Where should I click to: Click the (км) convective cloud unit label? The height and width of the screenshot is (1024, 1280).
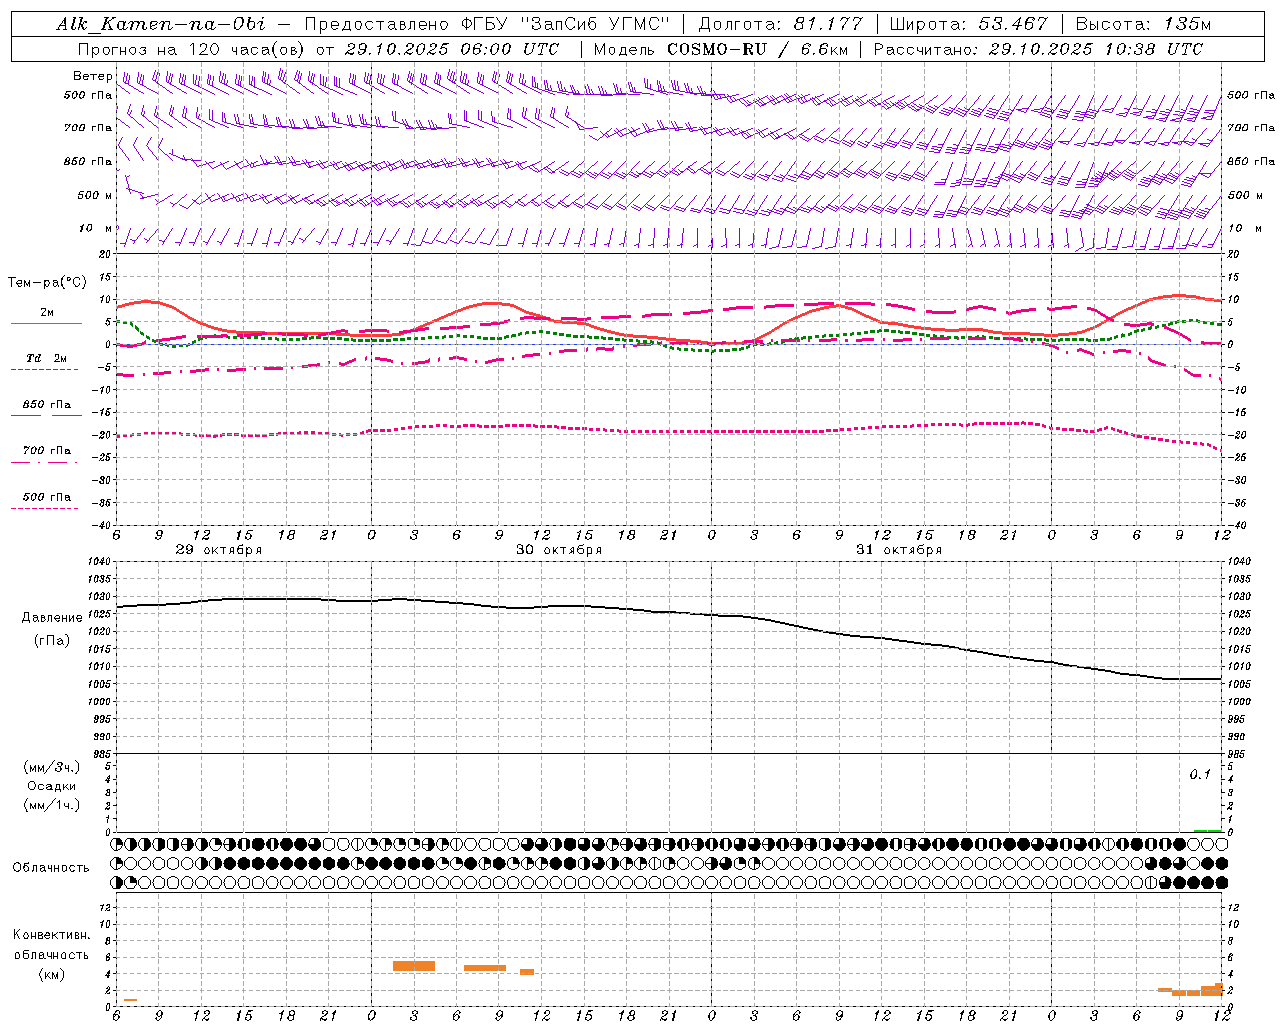pos(51,974)
